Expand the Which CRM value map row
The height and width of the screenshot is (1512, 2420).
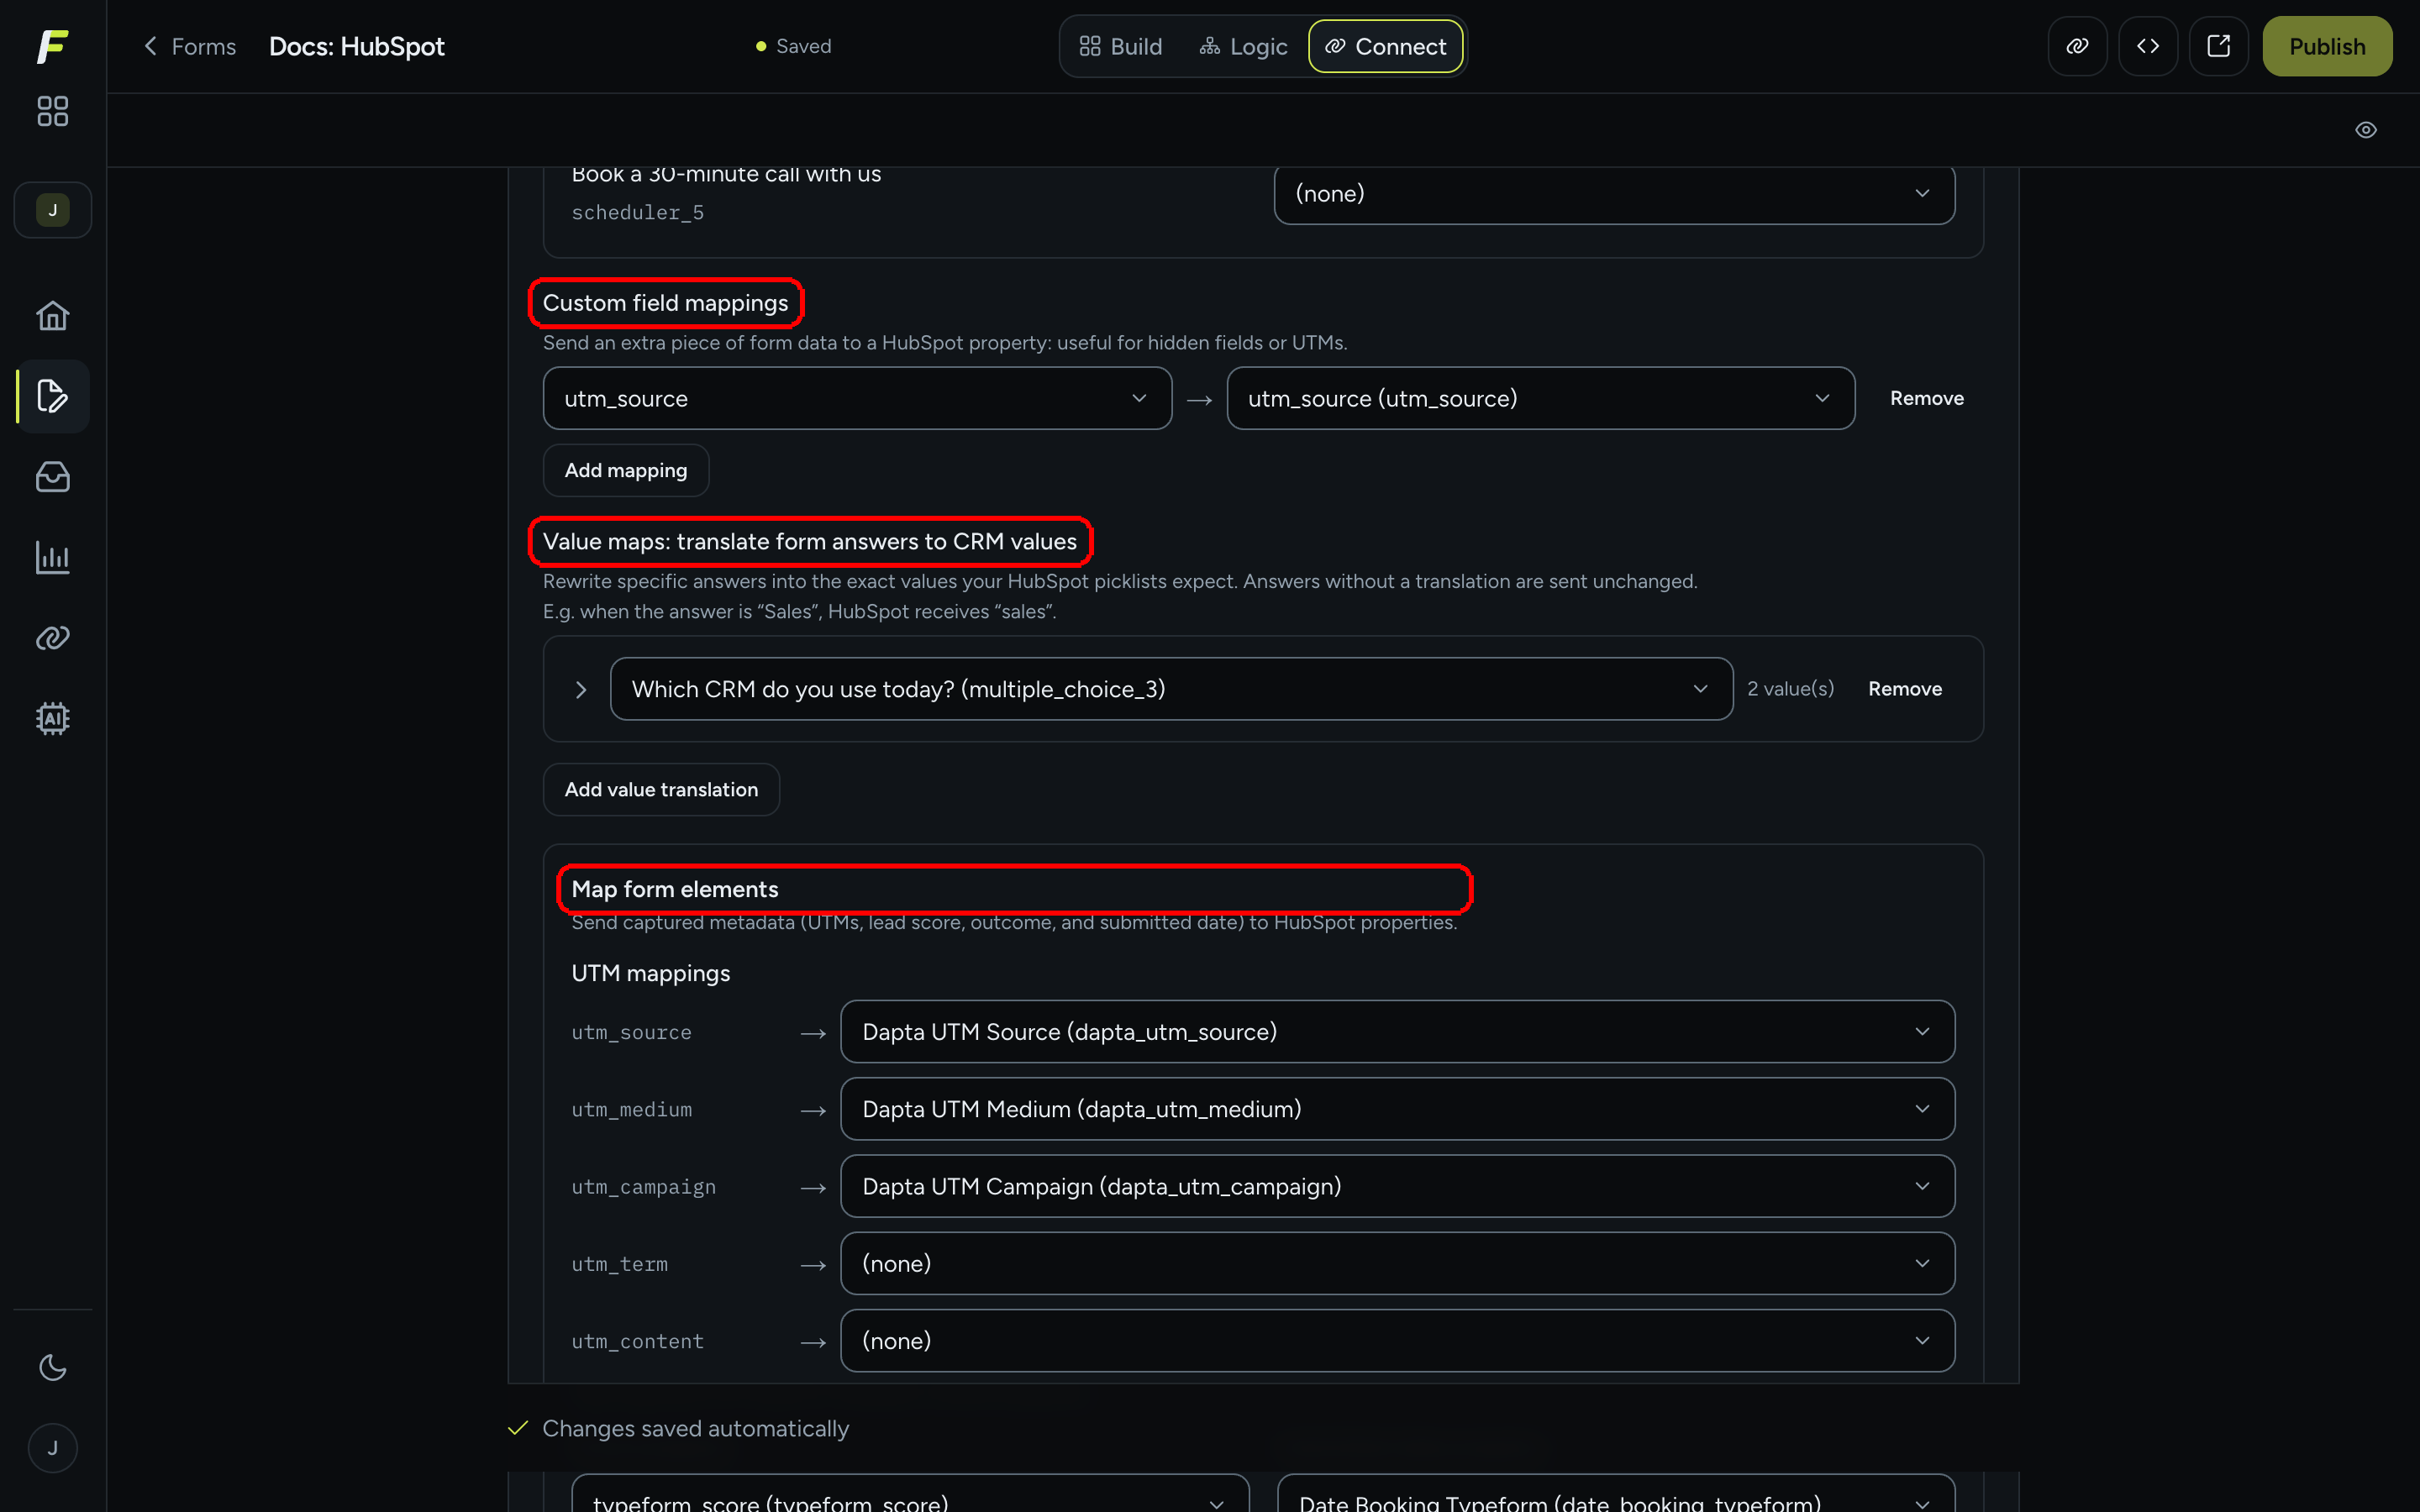tap(581, 689)
